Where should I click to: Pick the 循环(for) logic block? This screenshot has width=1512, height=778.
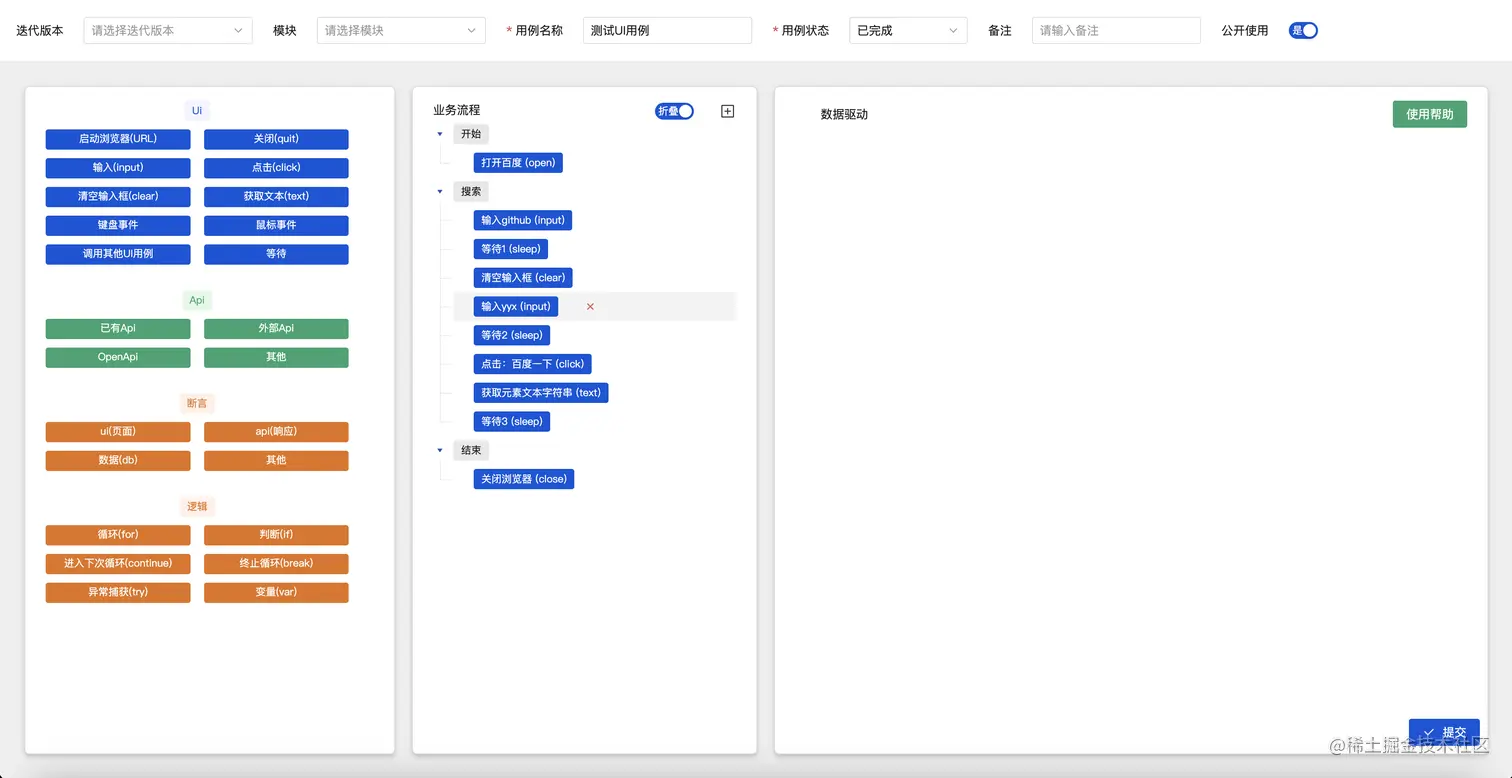coord(117,535)
